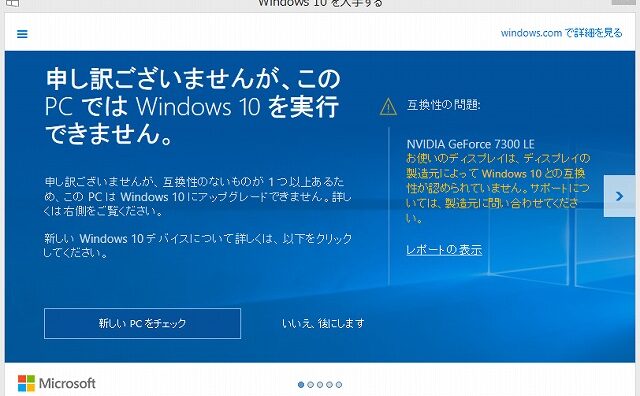Click the Microsoft wordmark text
The image size is (640, 396).
point(67,383)
